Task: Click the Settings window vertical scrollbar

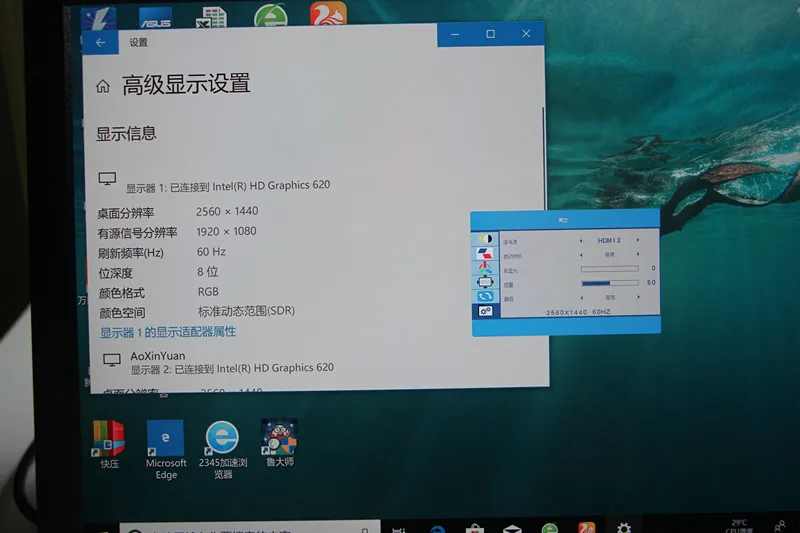Action: [543, 158]
